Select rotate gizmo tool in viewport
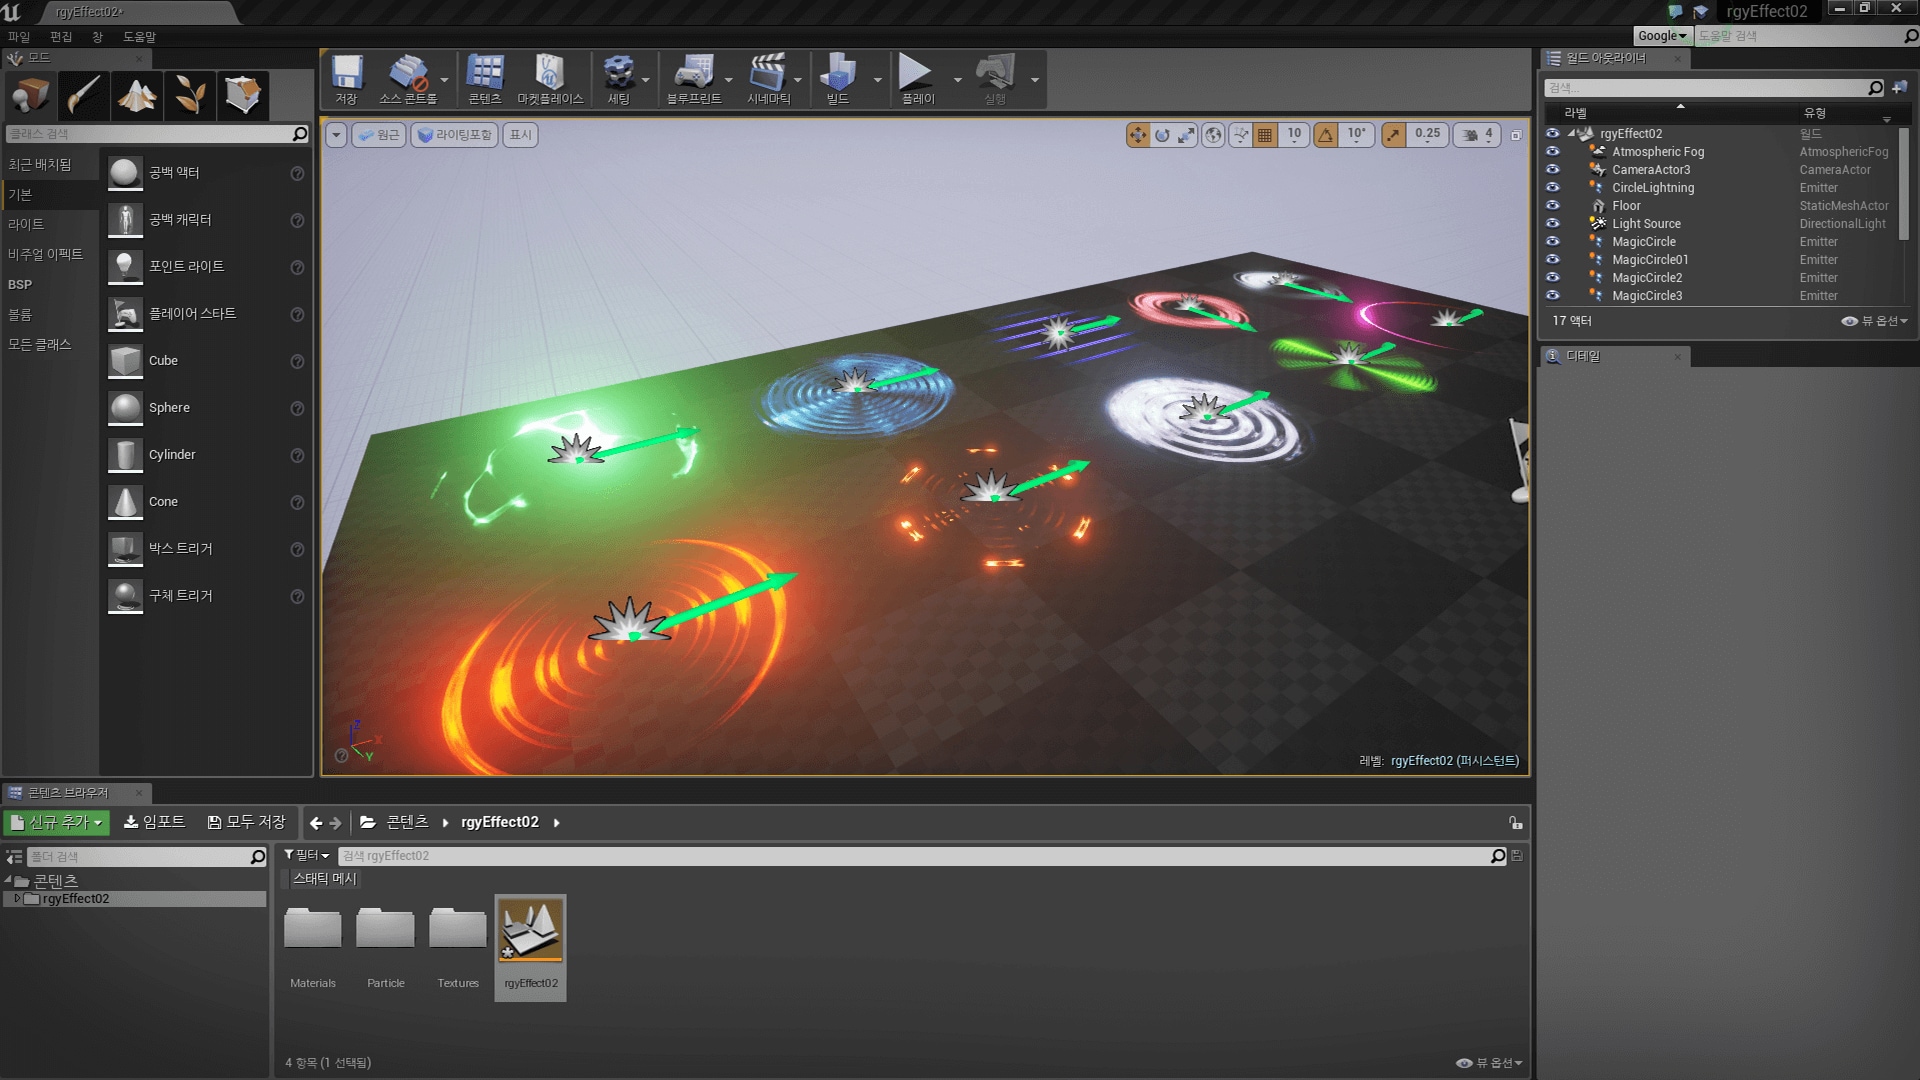1920x1080 pixels. (1162, 135)
